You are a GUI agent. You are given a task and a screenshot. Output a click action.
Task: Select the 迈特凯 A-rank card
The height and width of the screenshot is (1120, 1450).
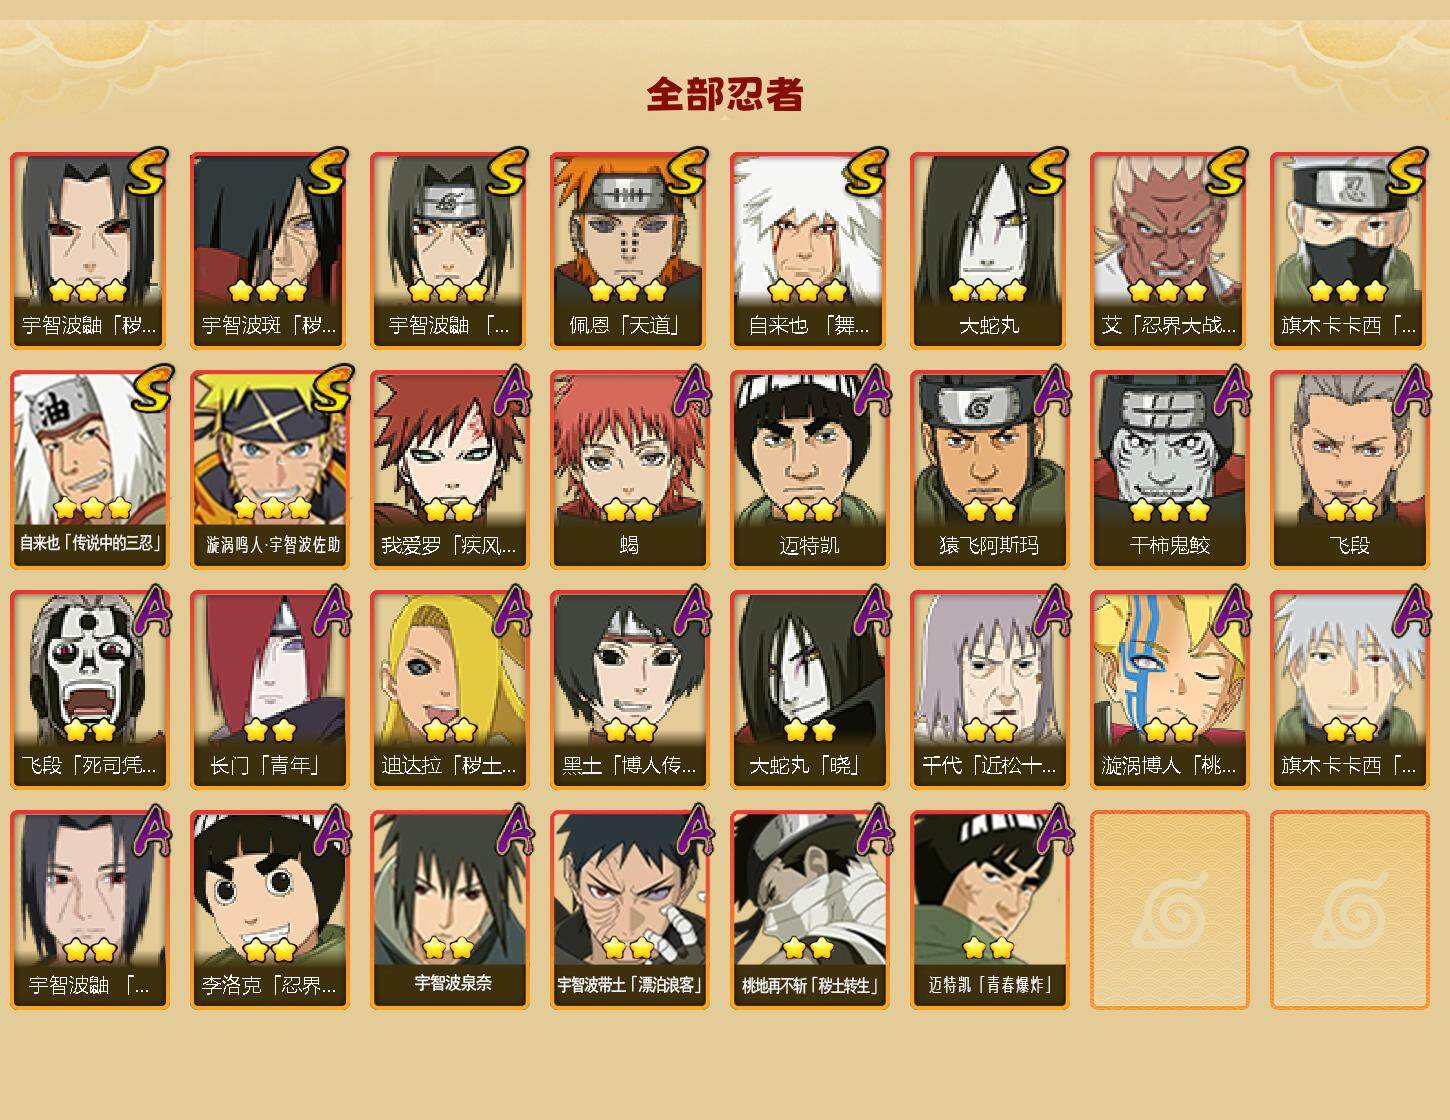pyautogui.click(x=809, y=470)
